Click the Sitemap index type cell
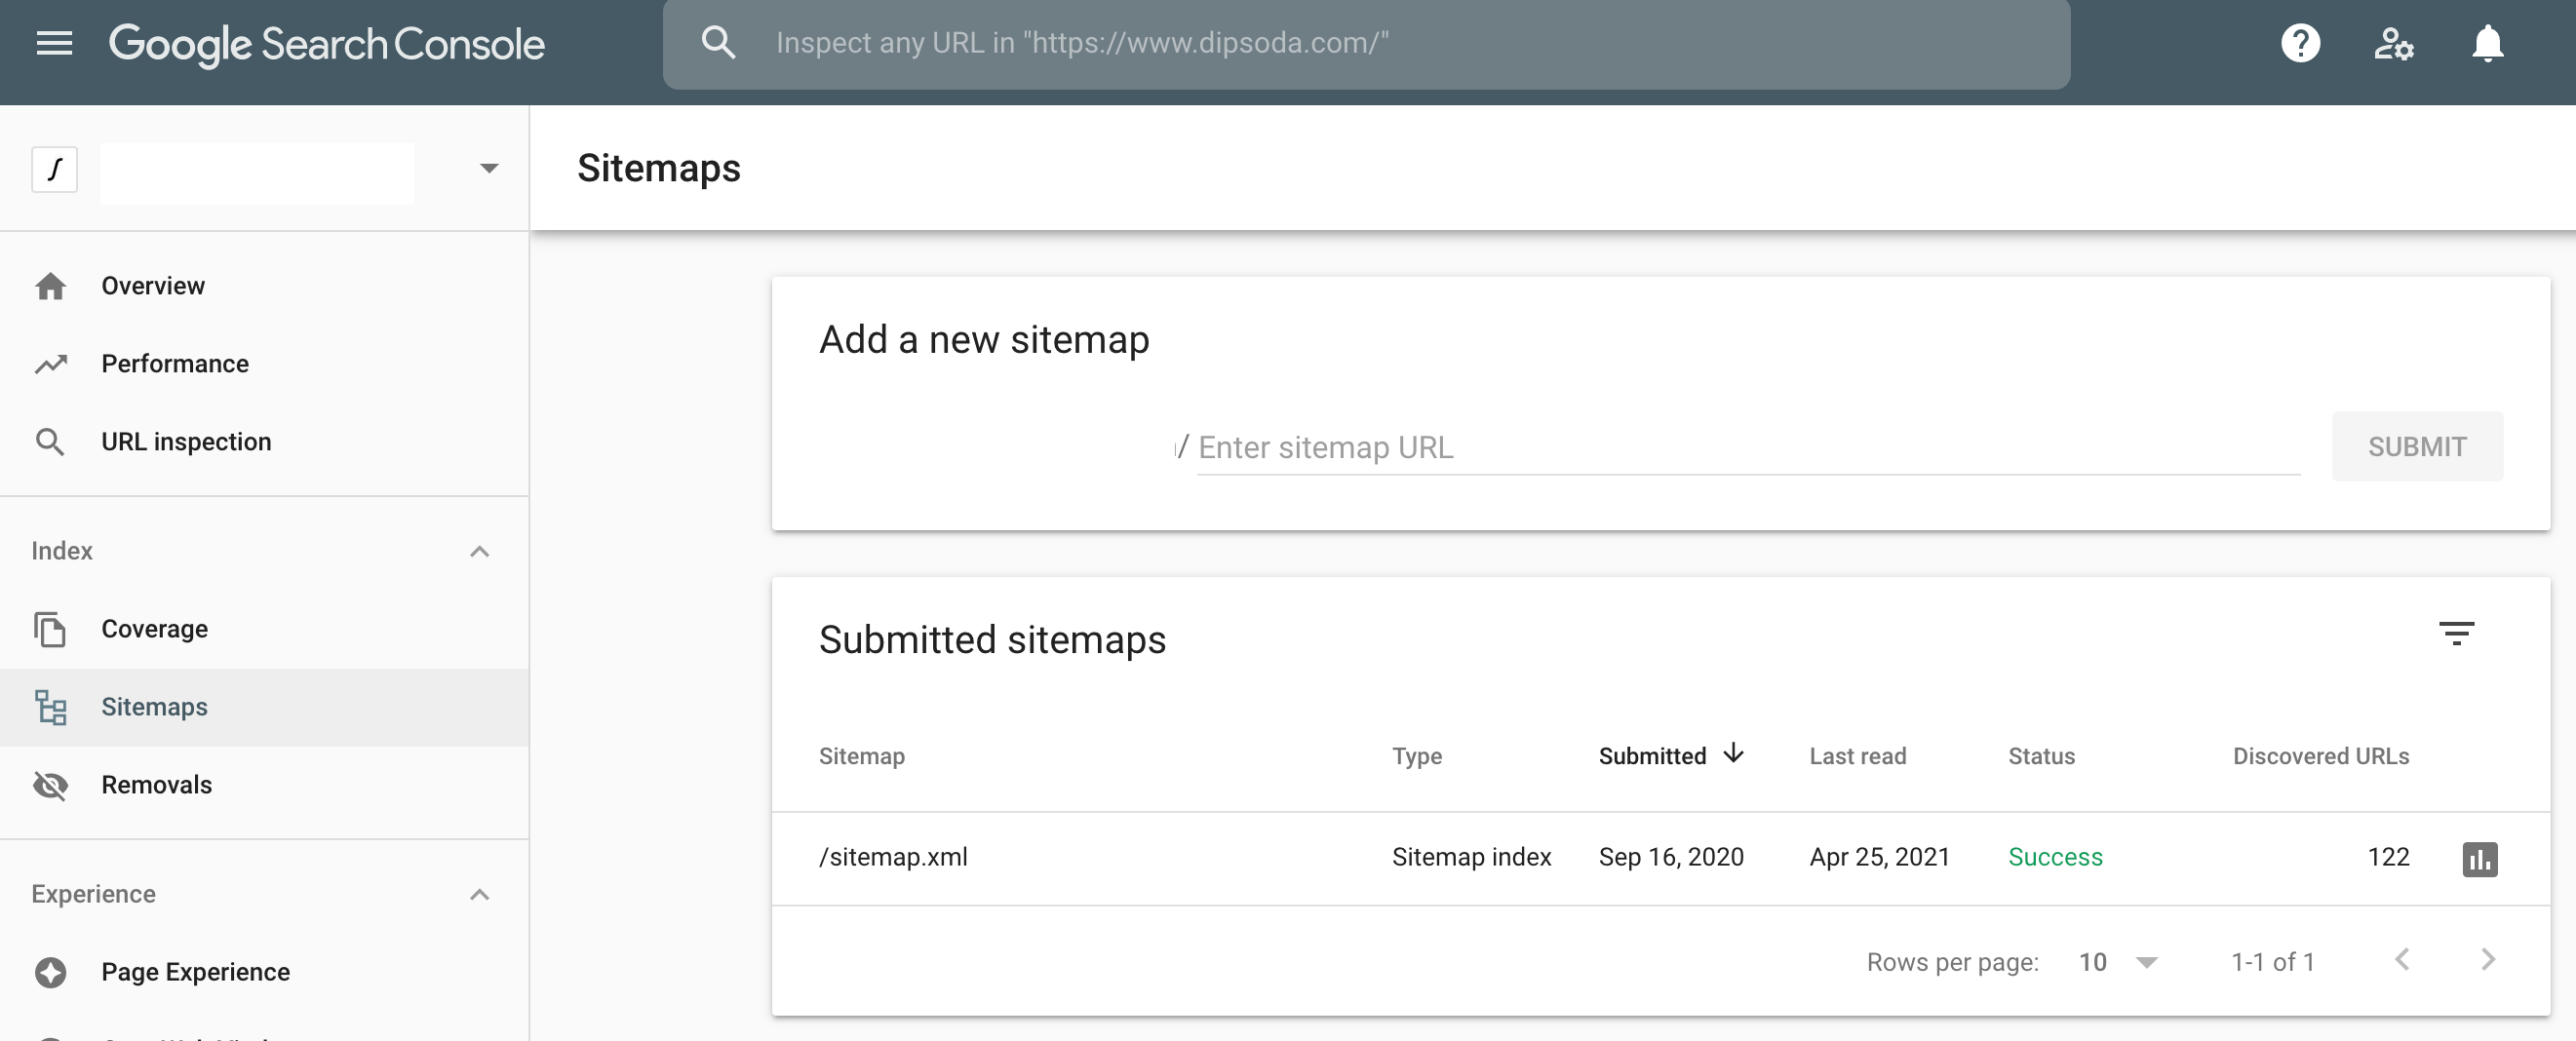 (x=1471, y=857)
